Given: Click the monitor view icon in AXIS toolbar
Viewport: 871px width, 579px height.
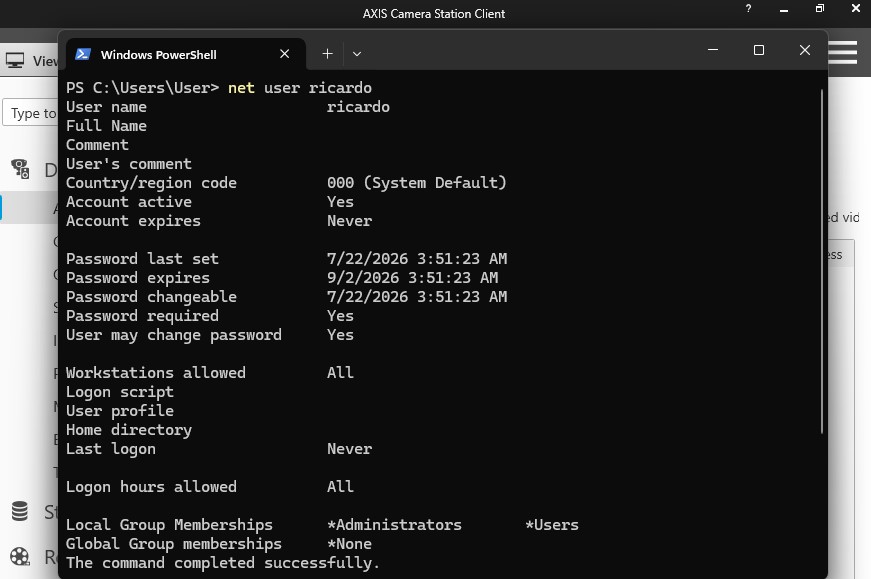Looking at the screenshot, I should [15, 60].
